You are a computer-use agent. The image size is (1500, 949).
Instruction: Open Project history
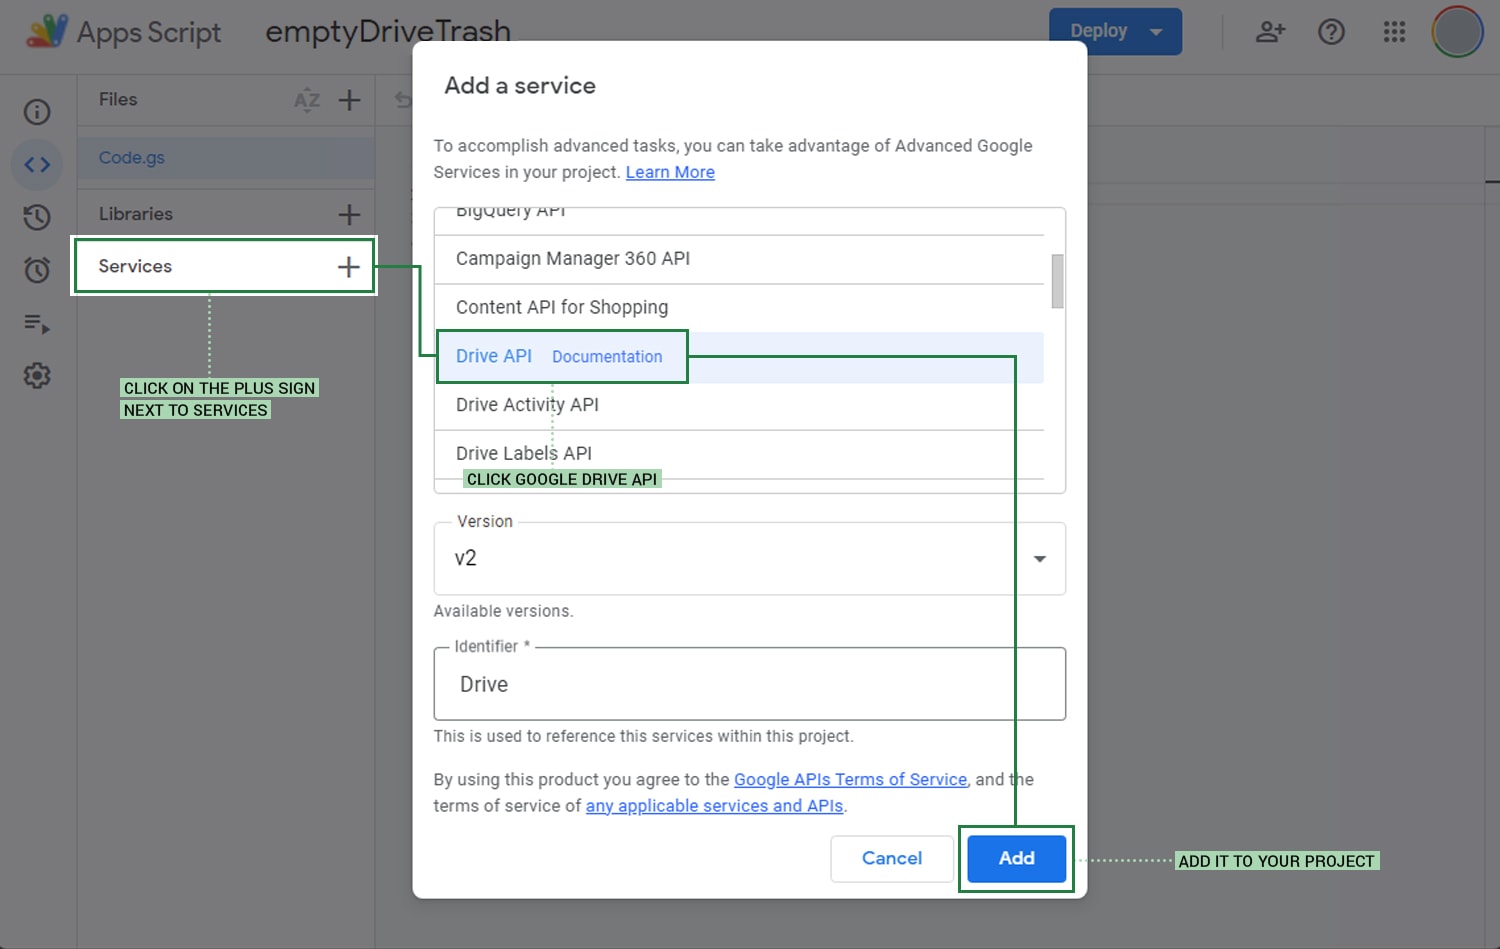36,217
